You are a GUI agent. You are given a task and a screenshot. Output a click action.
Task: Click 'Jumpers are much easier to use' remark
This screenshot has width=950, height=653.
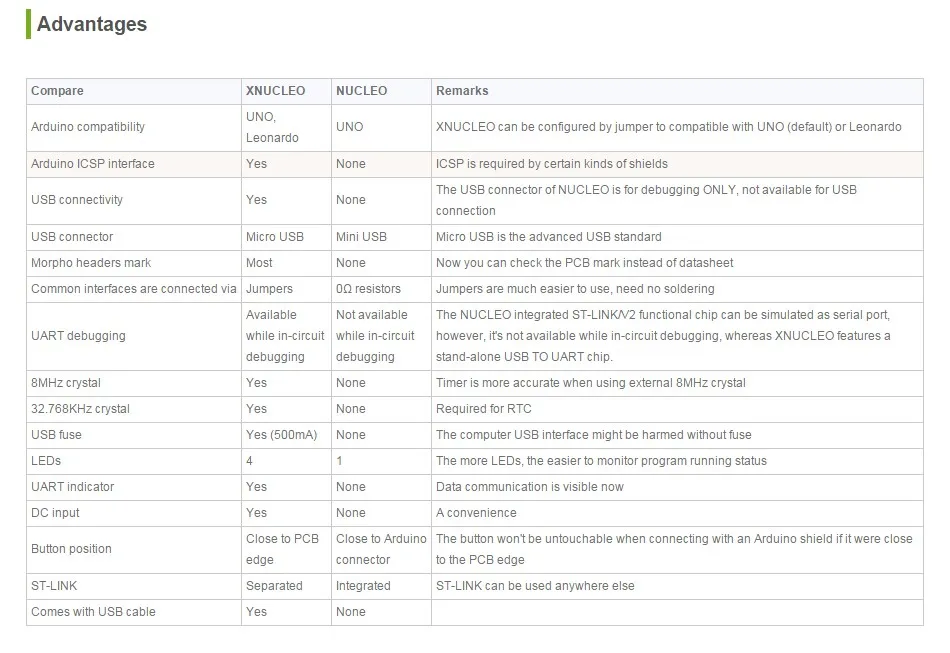click(x=575, y=289)
